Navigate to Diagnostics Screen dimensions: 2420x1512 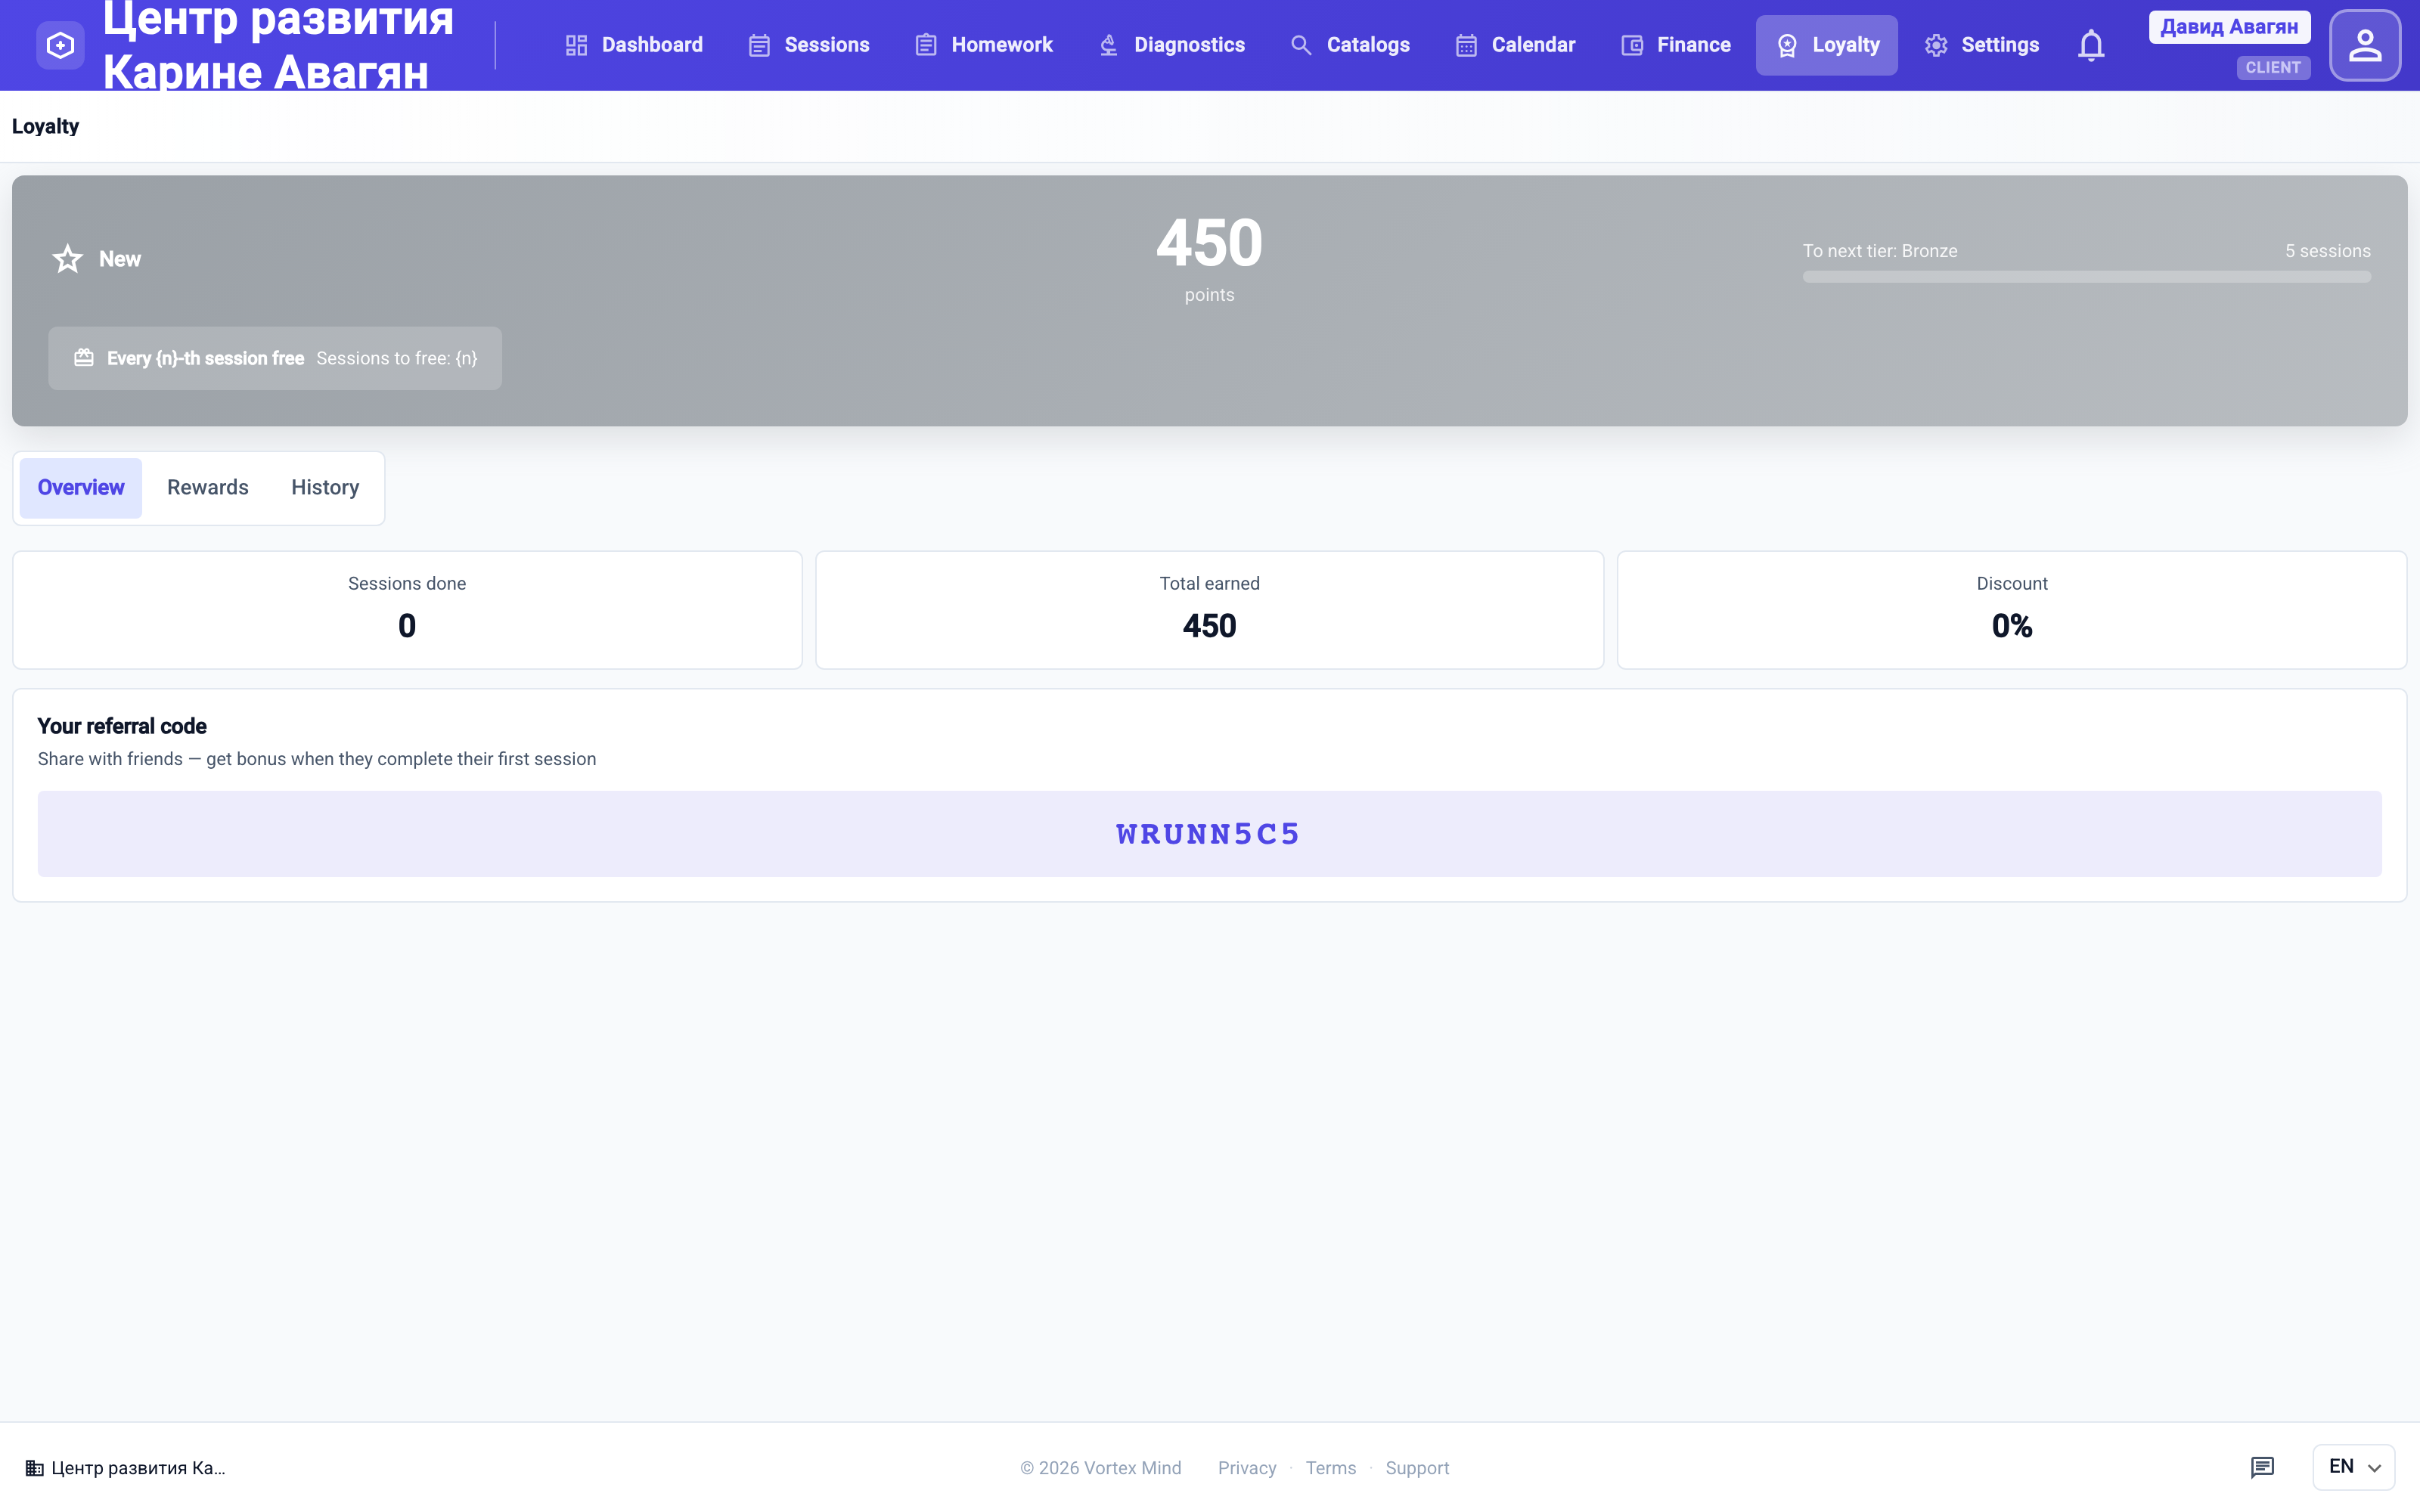pyautogui.click(x=1171, y=45)
